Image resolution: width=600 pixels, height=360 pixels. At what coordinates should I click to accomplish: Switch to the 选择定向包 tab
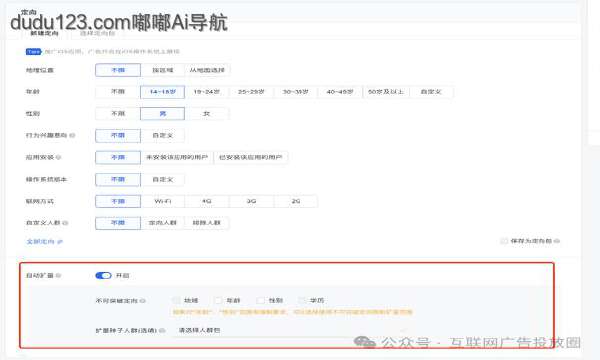click(x=97, y=33)
